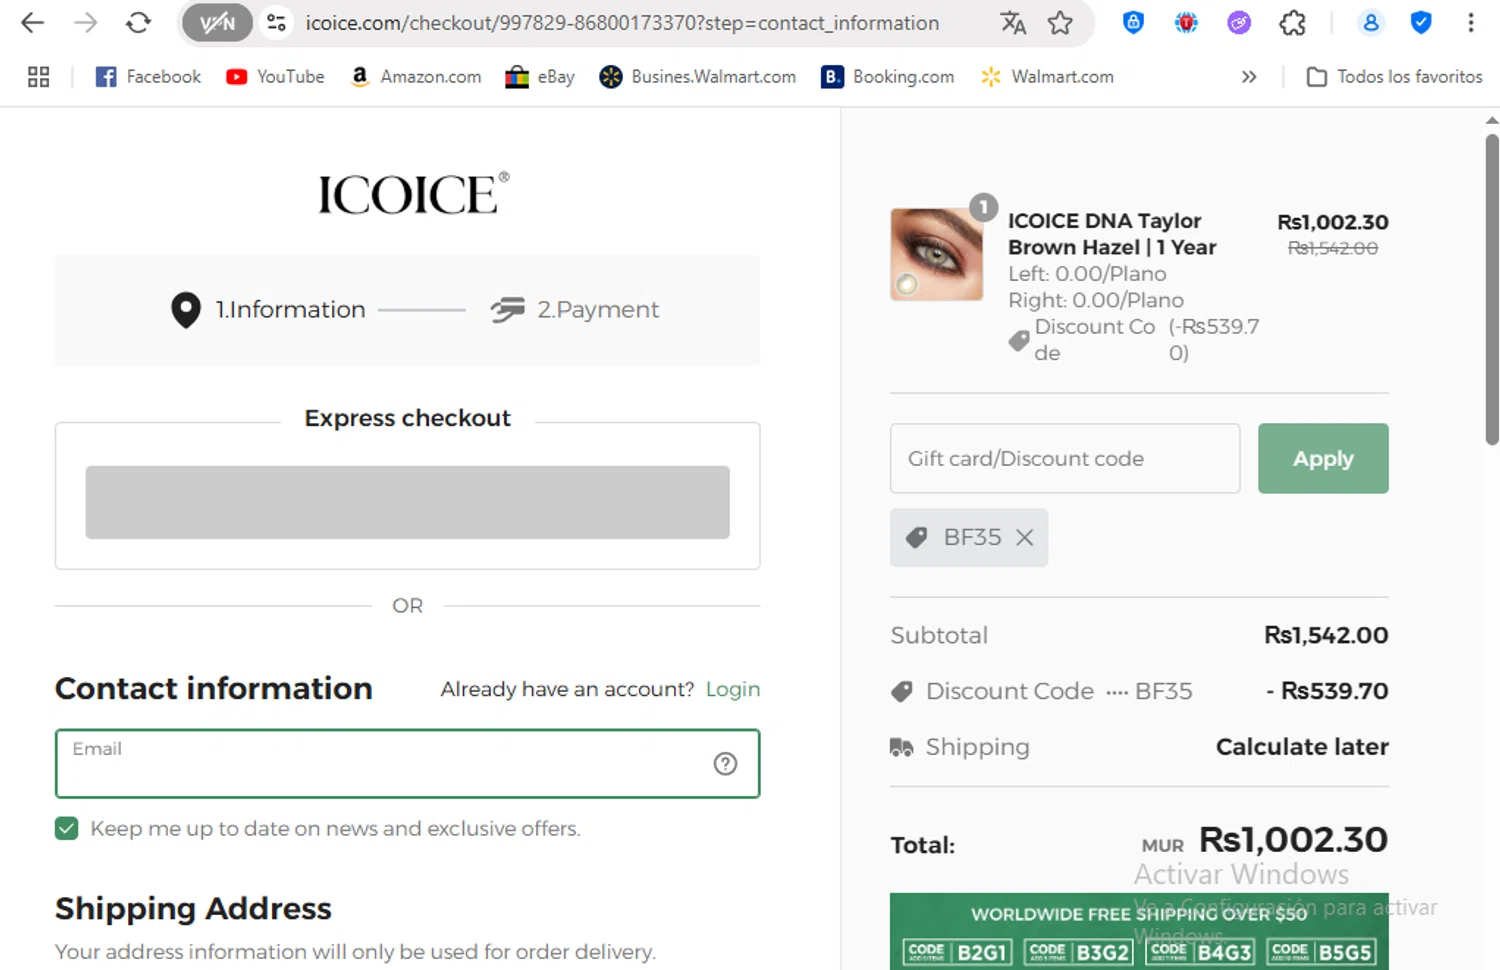Click the Discount Code tag icon in summary

902,691
